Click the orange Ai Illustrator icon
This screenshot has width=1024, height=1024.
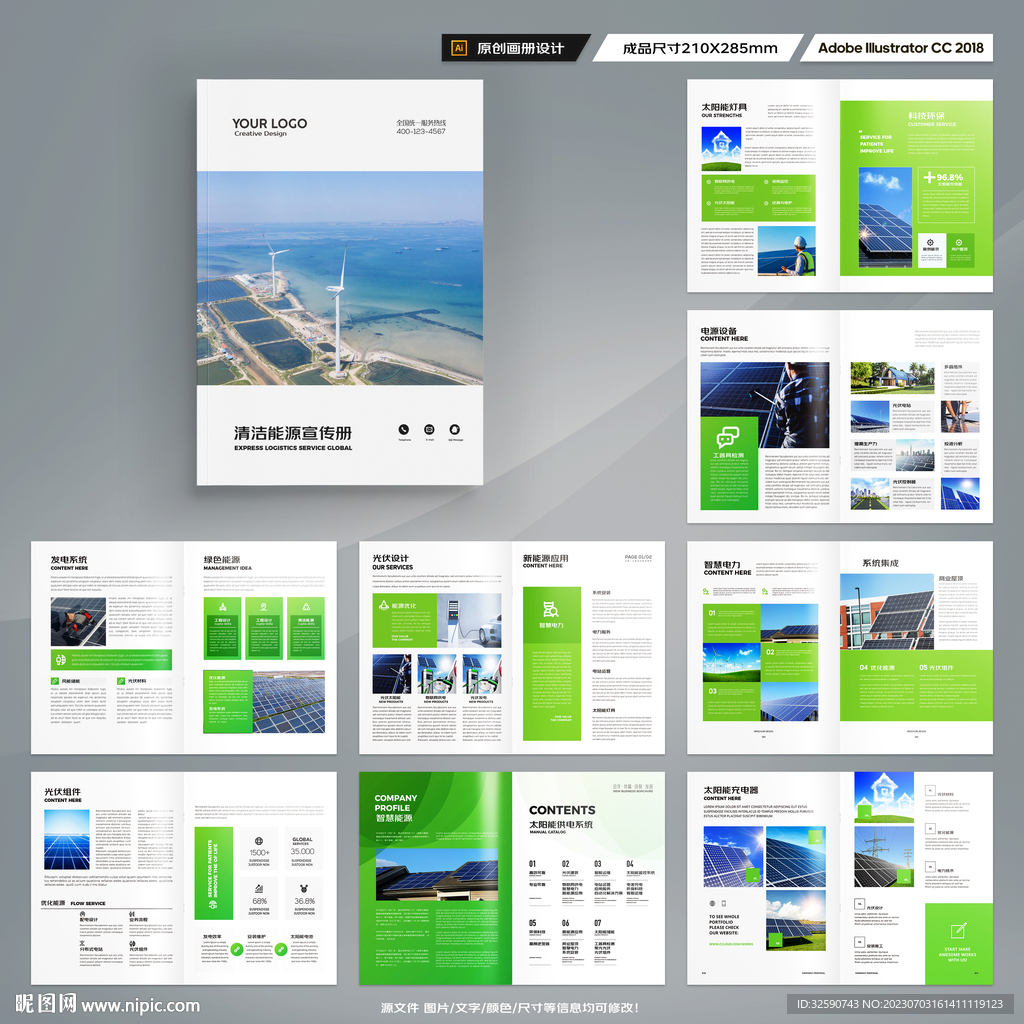pos(458,48)
